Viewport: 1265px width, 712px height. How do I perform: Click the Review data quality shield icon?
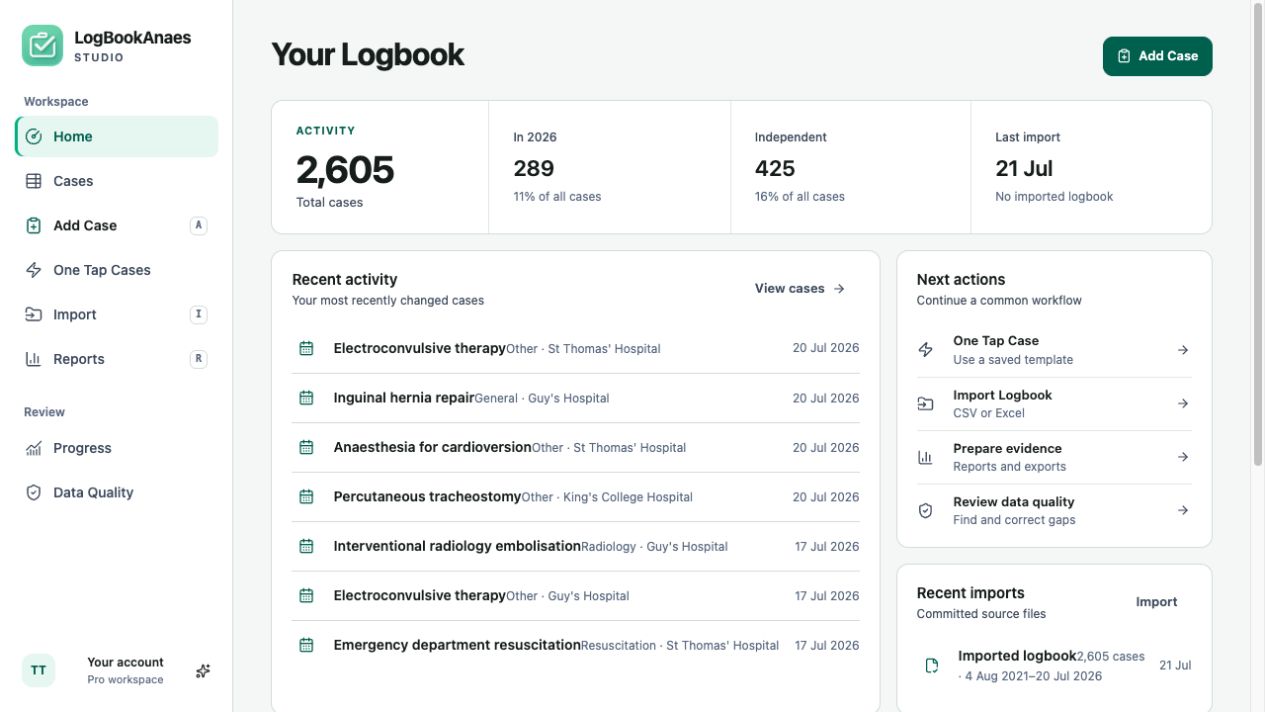click(925, 511)
